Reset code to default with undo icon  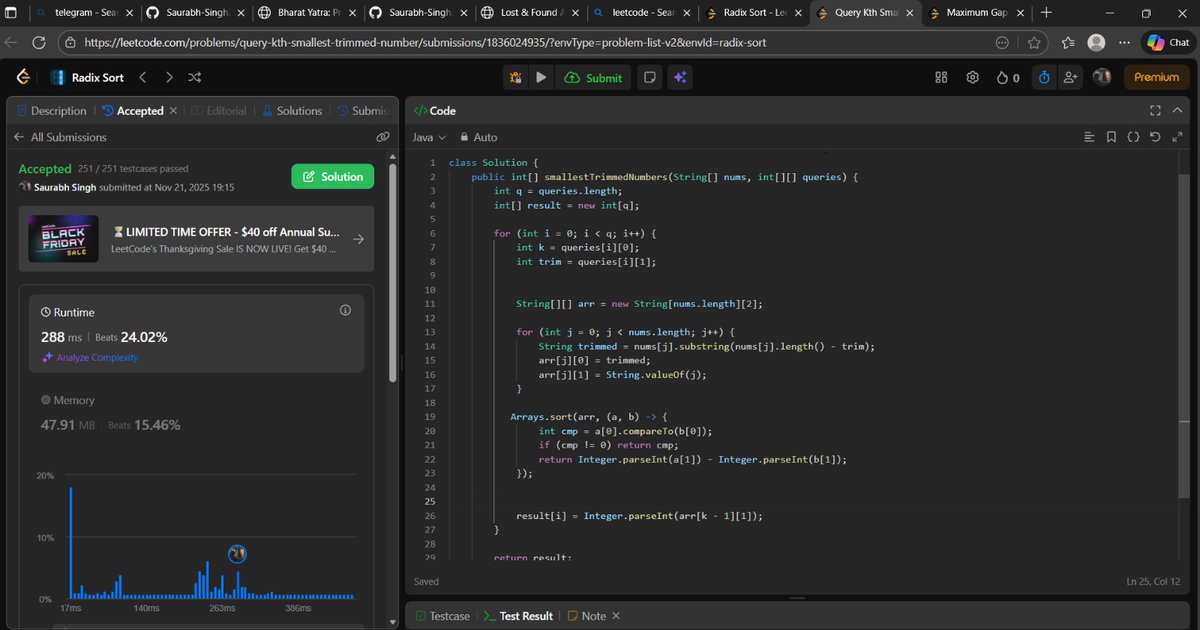1155,137
